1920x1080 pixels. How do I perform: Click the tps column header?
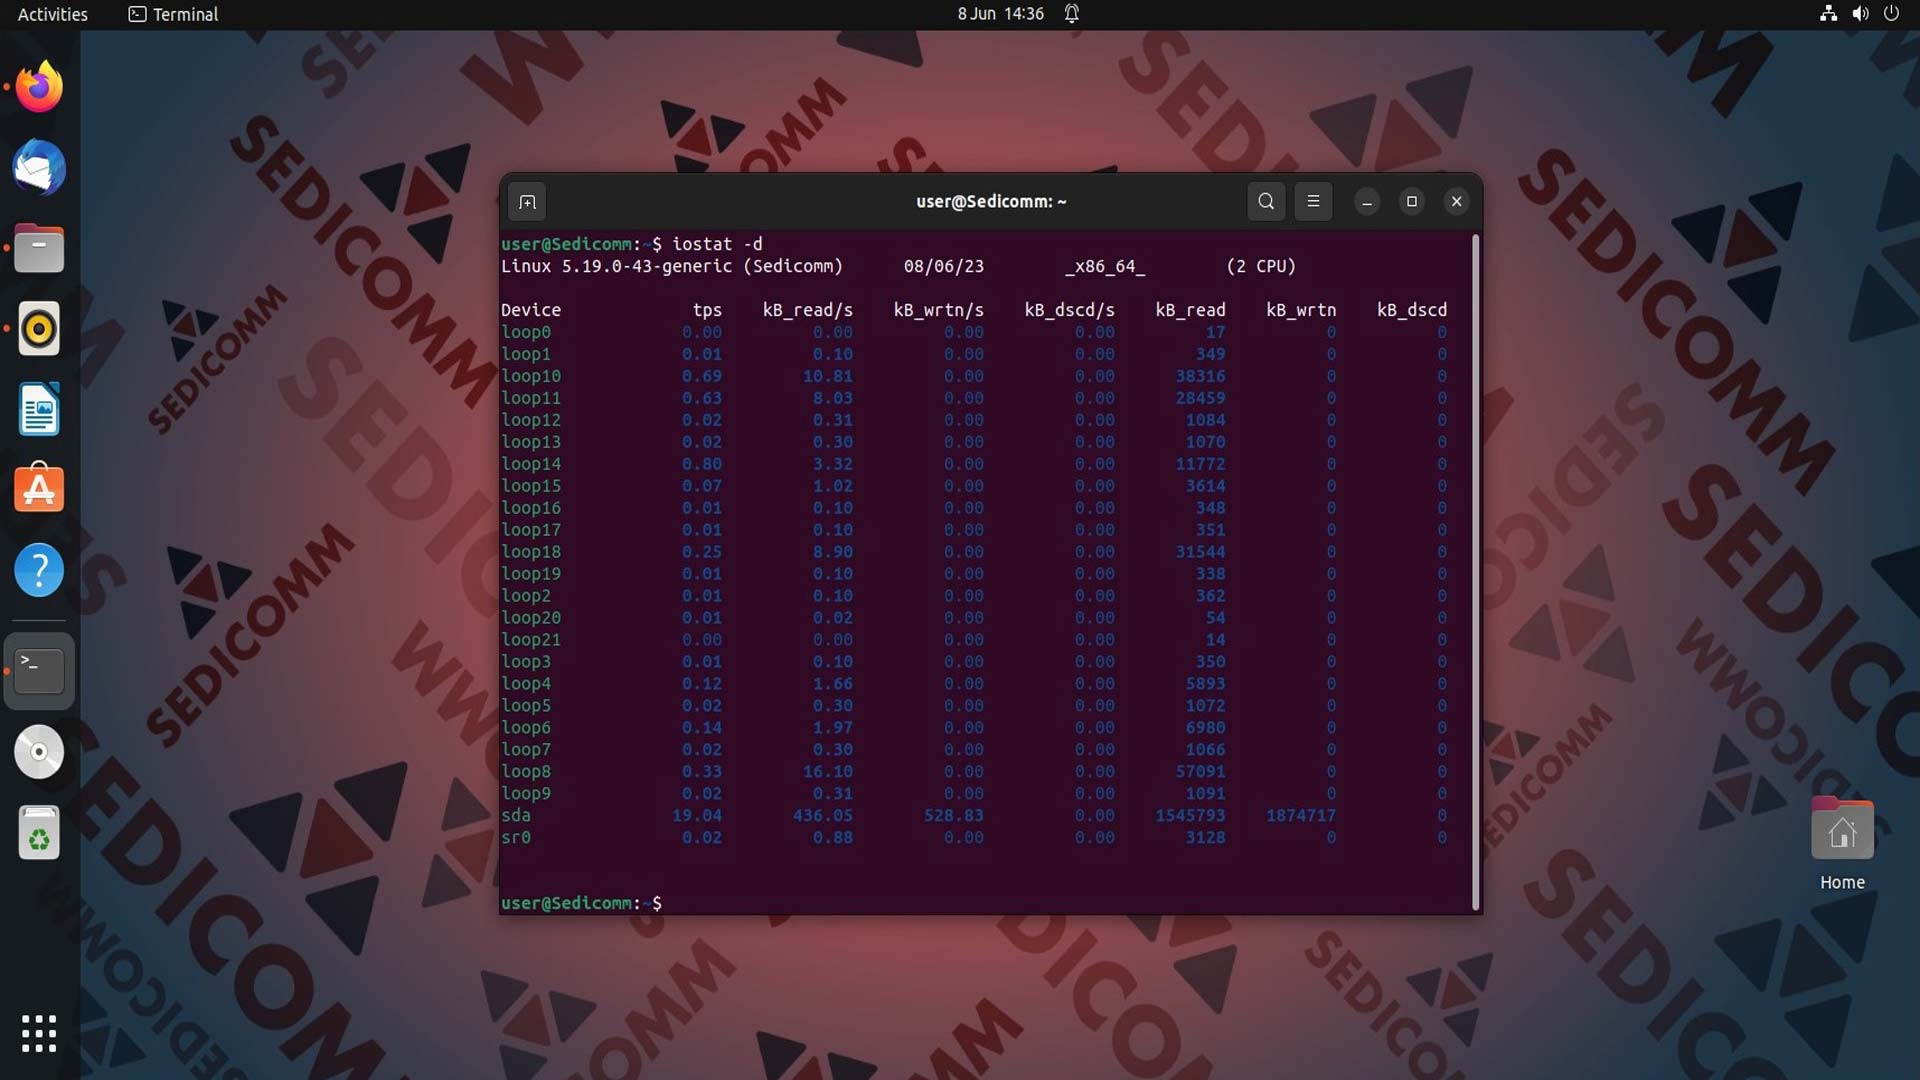(x=707, y=310)
